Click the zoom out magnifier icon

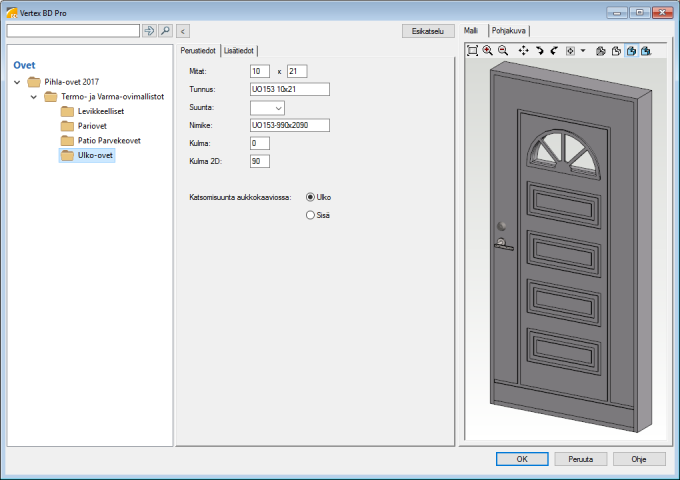(503, 50)
